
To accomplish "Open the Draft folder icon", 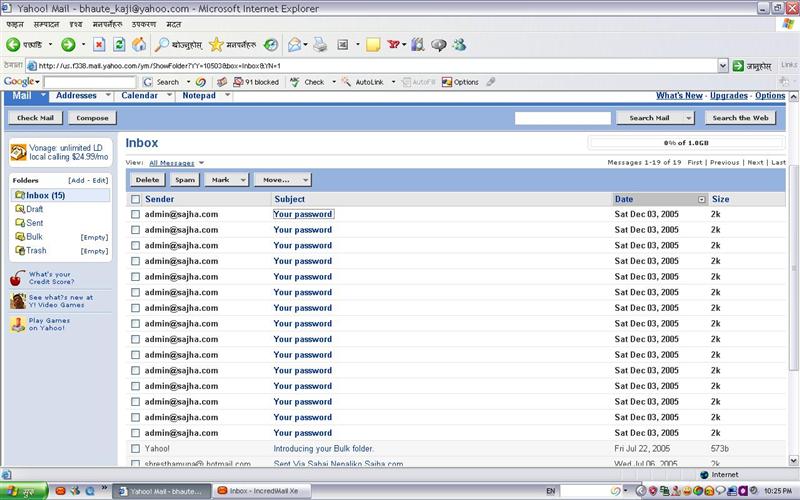I will coord(19,209).
